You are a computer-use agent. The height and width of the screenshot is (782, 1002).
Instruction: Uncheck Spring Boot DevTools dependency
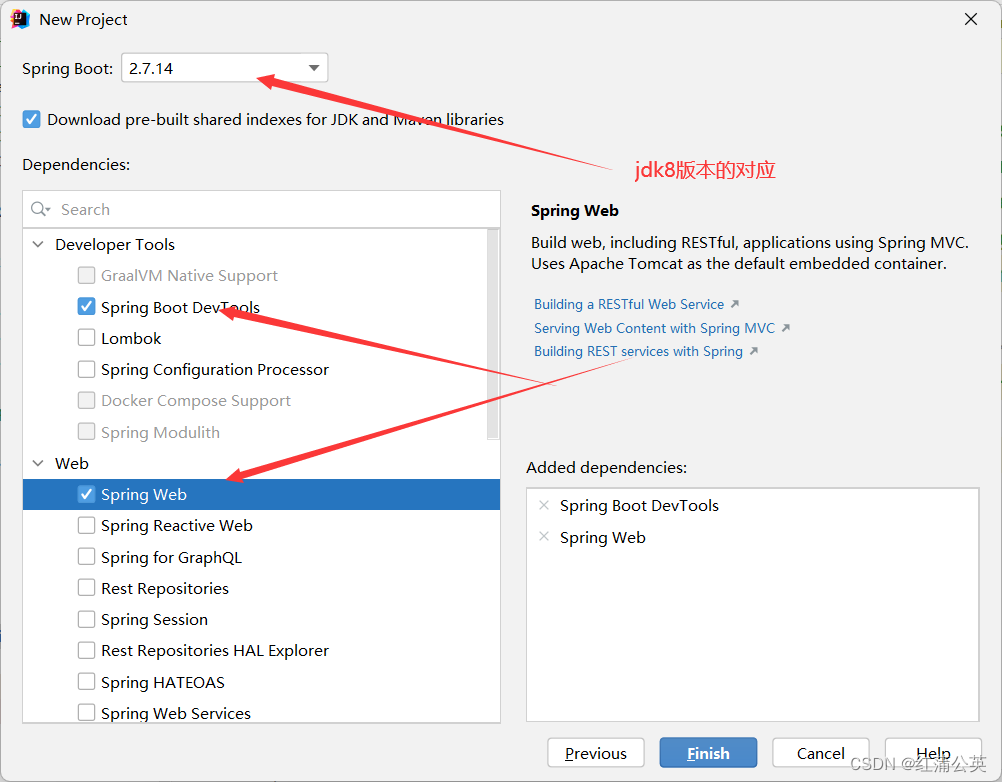86,307
